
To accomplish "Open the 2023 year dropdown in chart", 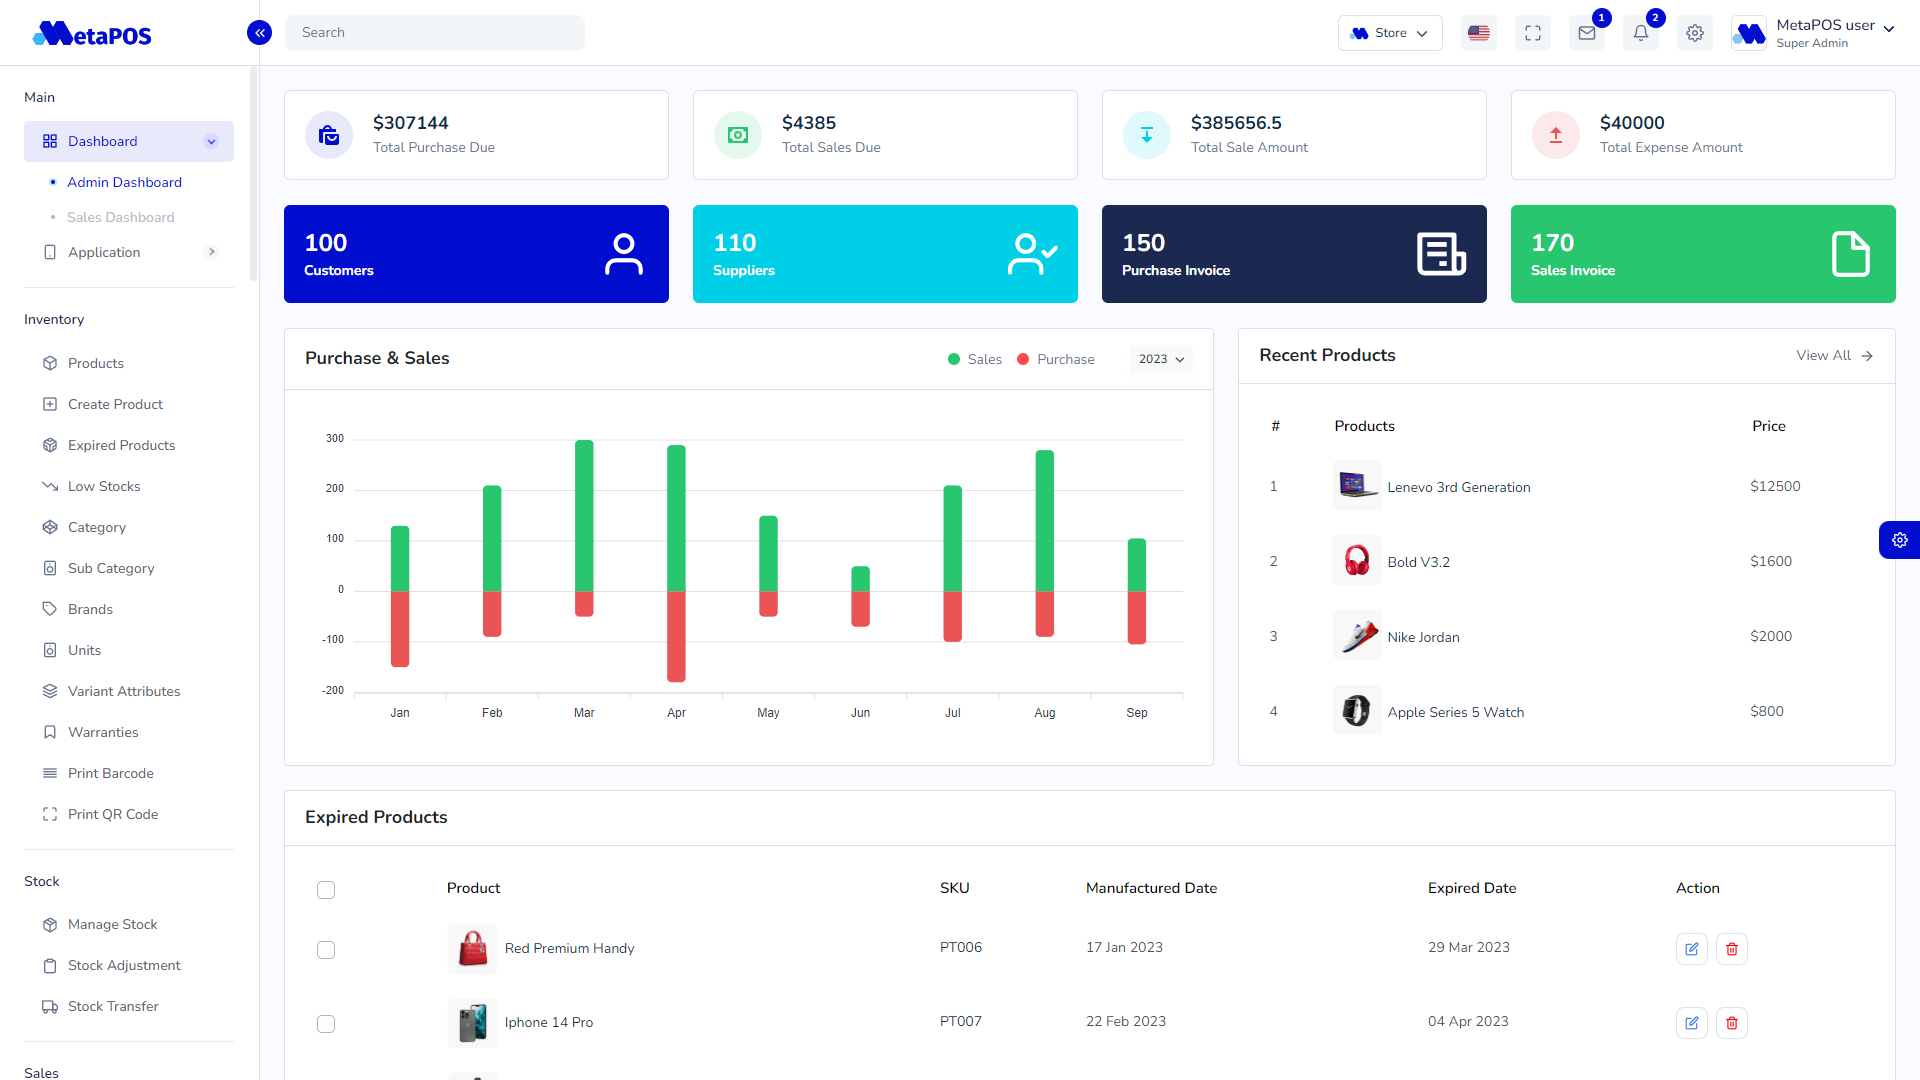I will coord(1160,358).
